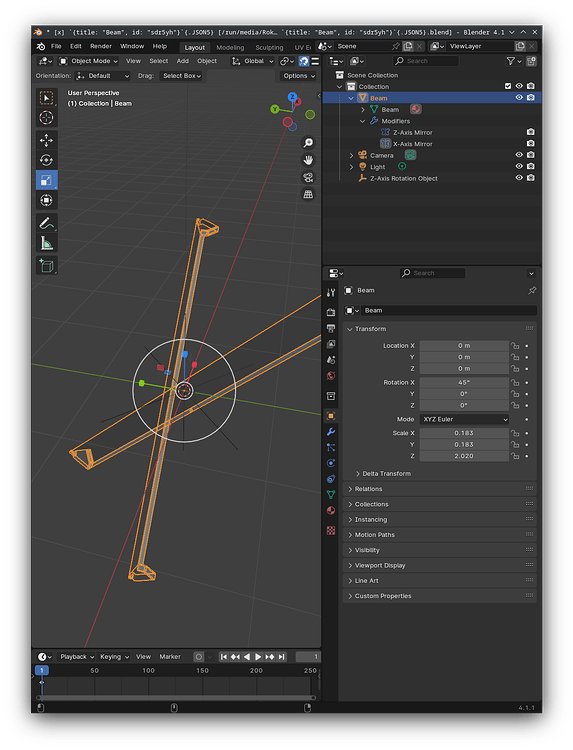Open the Render menu
This screenshot has height=750, width=573.
[101, 46]
